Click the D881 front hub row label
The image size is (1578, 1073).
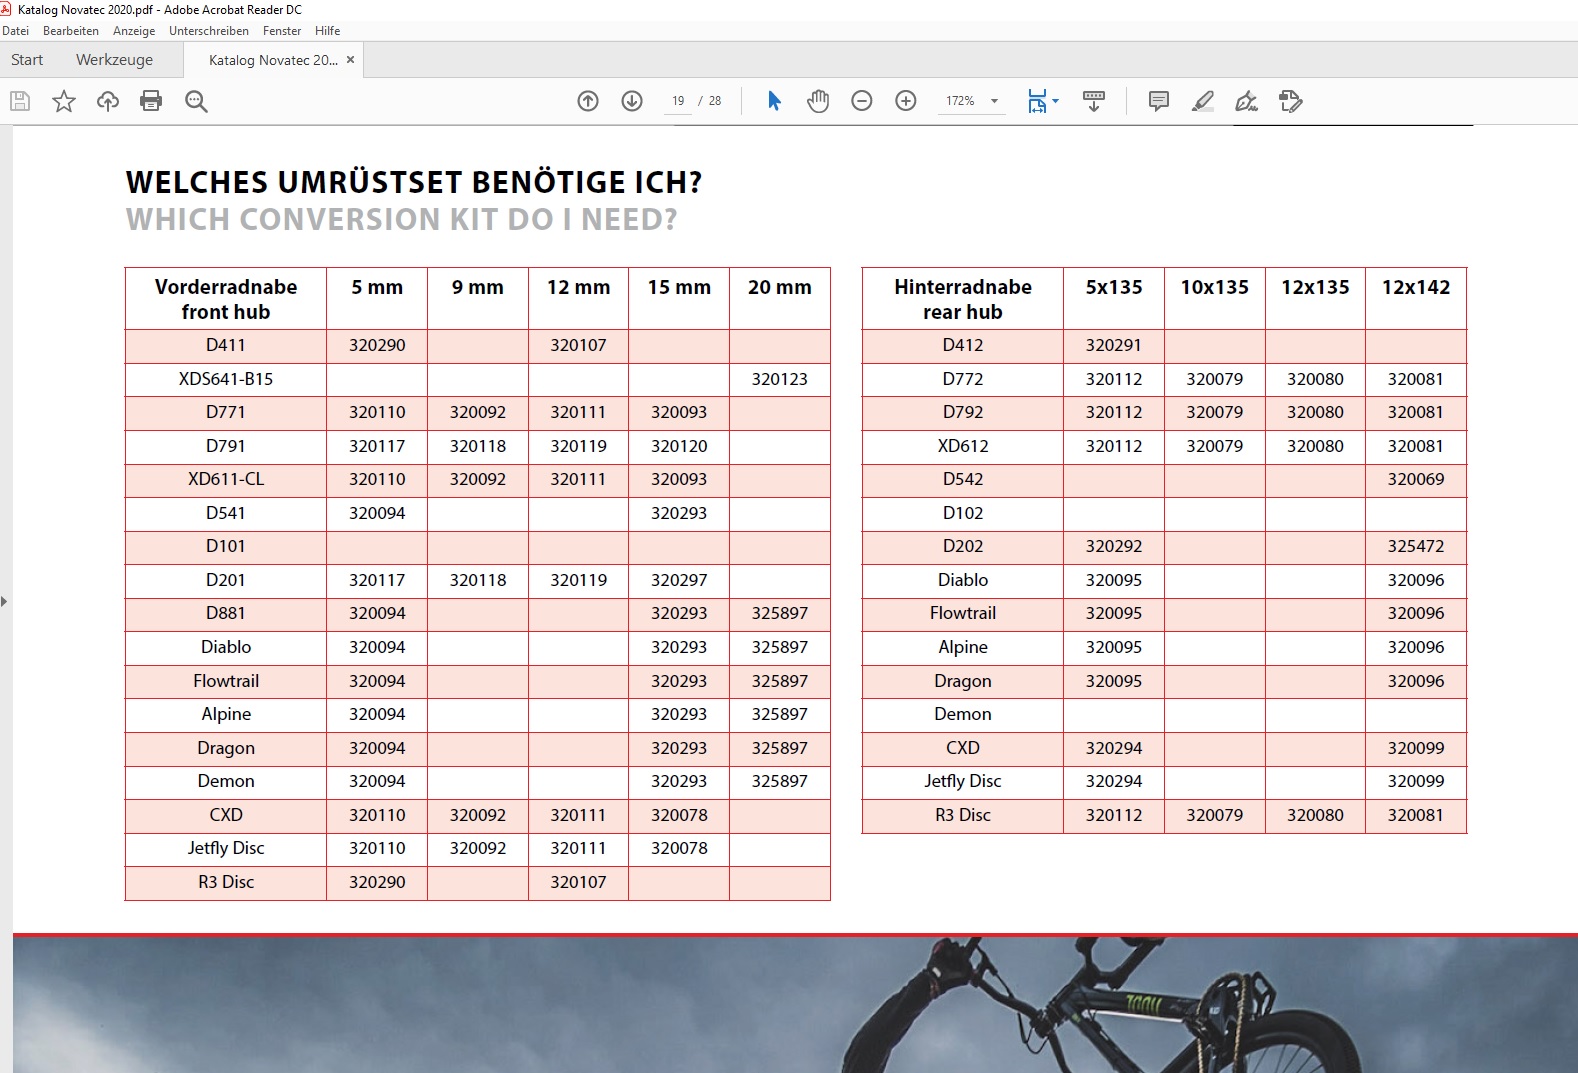pos(226,613)
